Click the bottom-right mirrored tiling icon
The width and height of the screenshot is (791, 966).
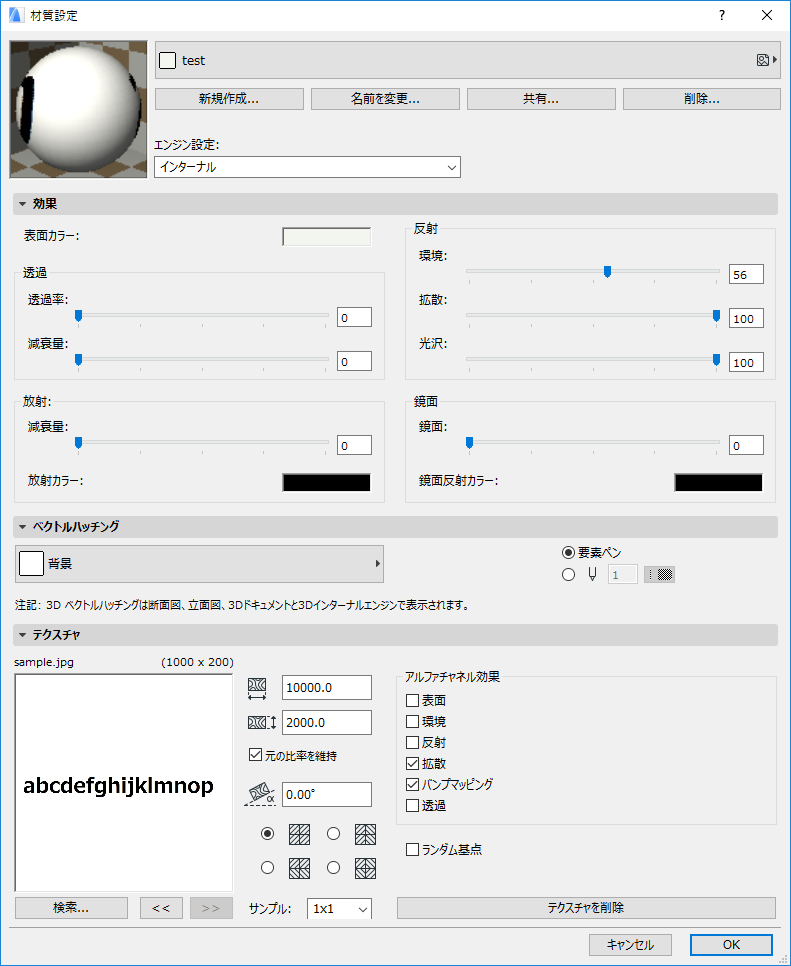365,868
